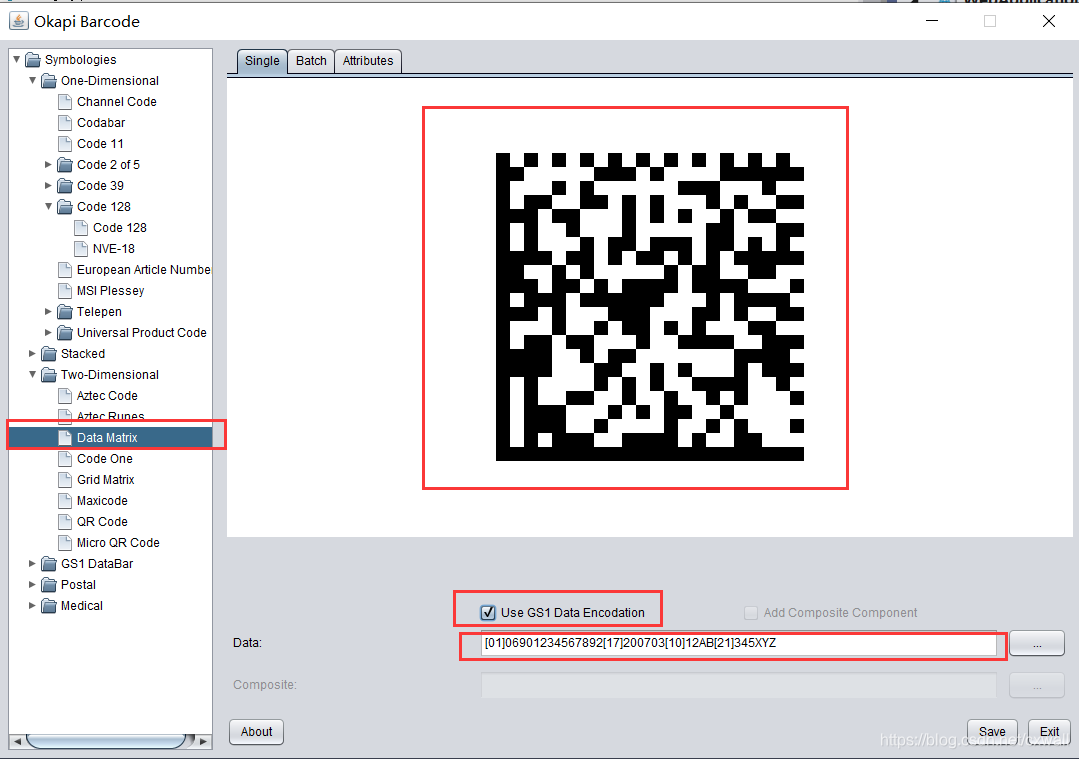Click the browse button beside Data field

pyautogui.click(x=1037, y=644)
